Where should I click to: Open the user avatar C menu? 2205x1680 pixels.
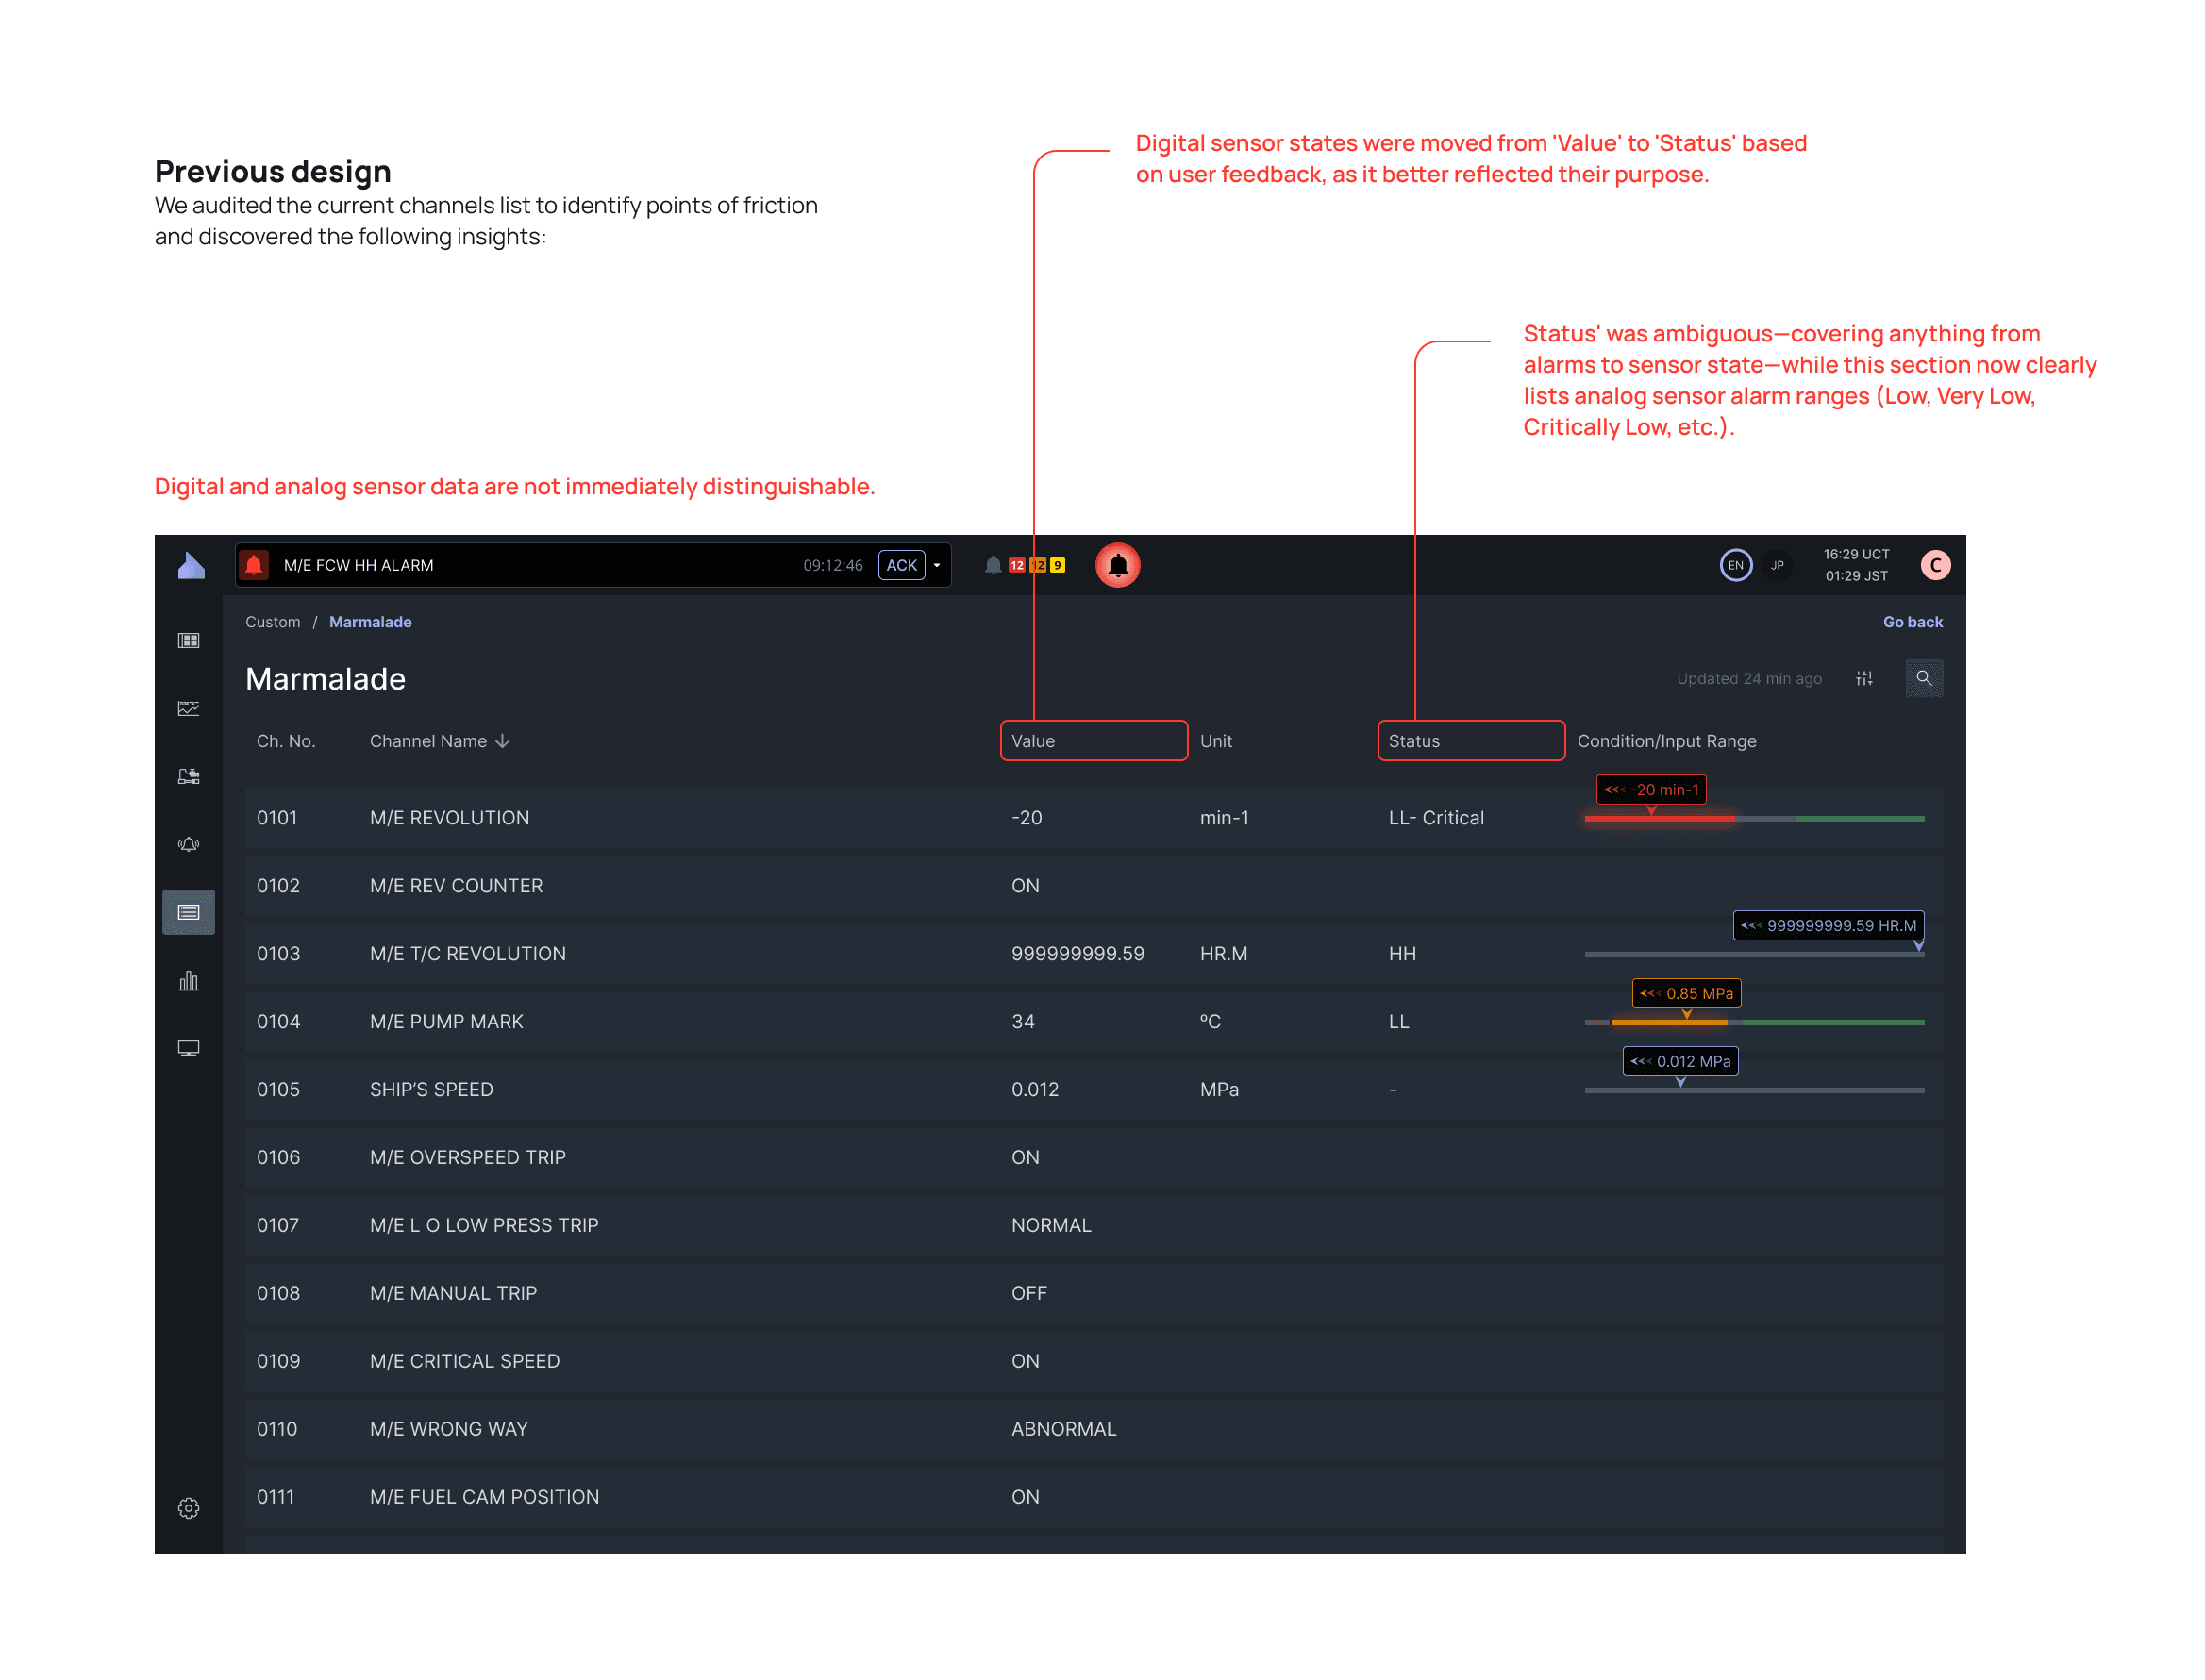coord(1935,565)
